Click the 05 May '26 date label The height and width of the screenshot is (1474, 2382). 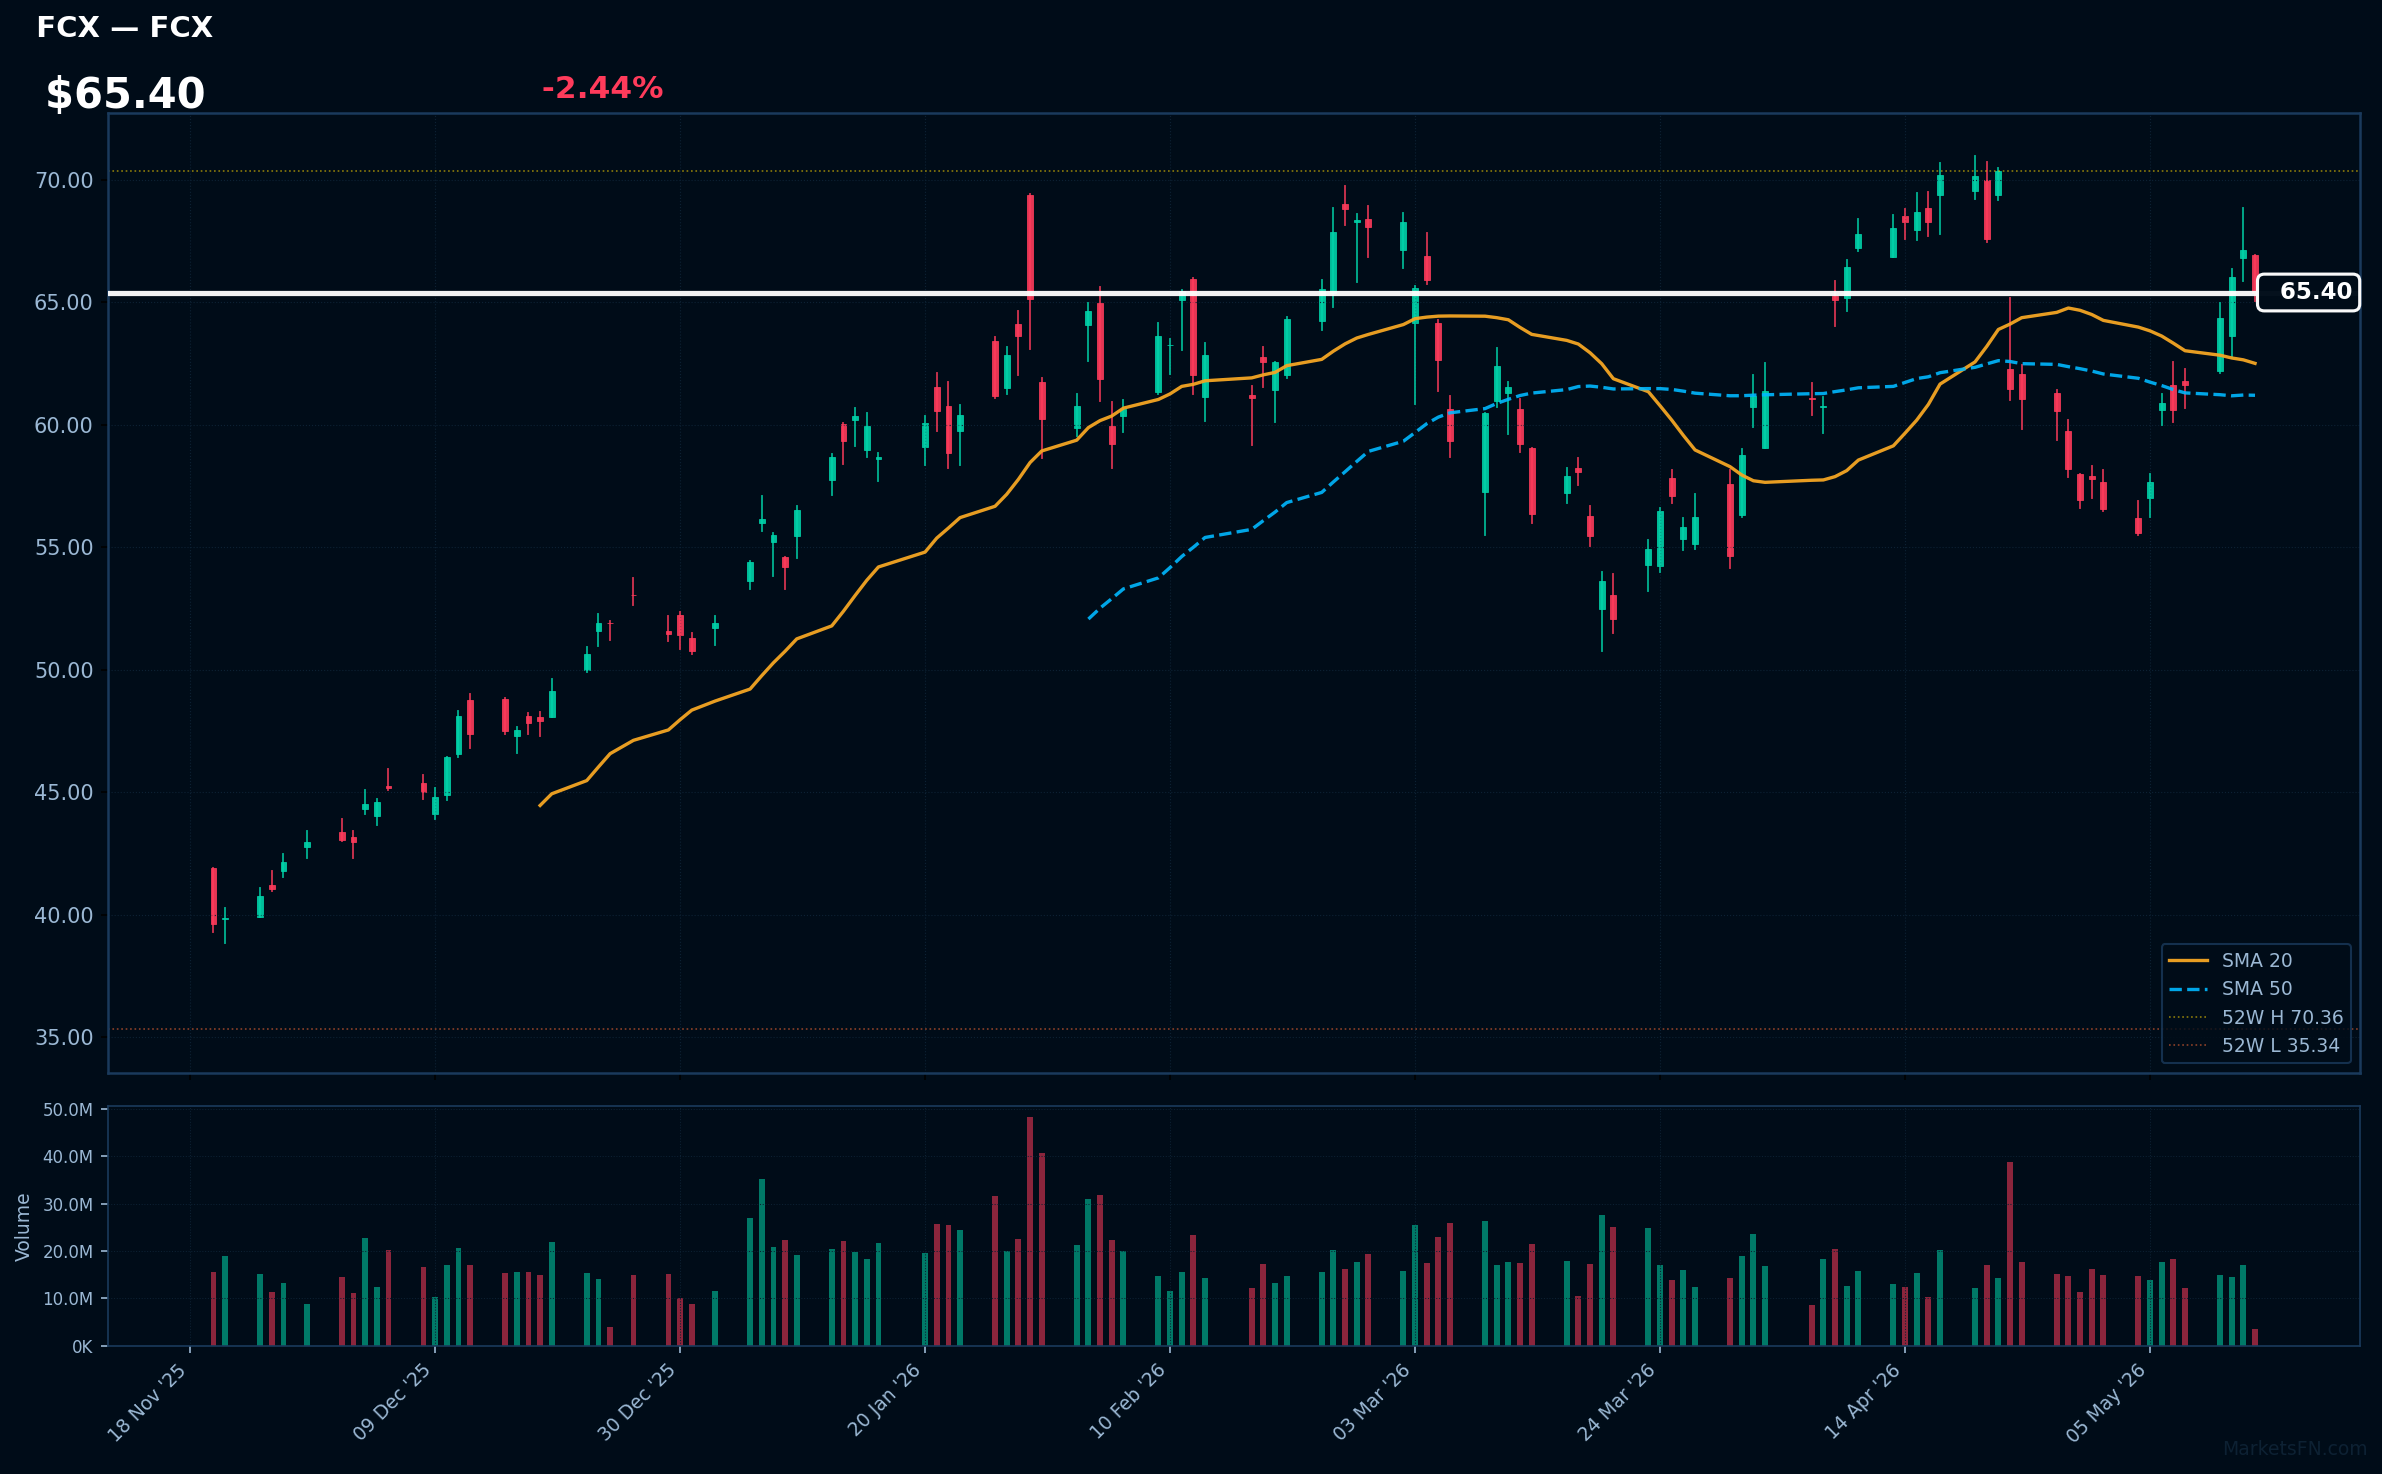[x=2106, y=1402]
